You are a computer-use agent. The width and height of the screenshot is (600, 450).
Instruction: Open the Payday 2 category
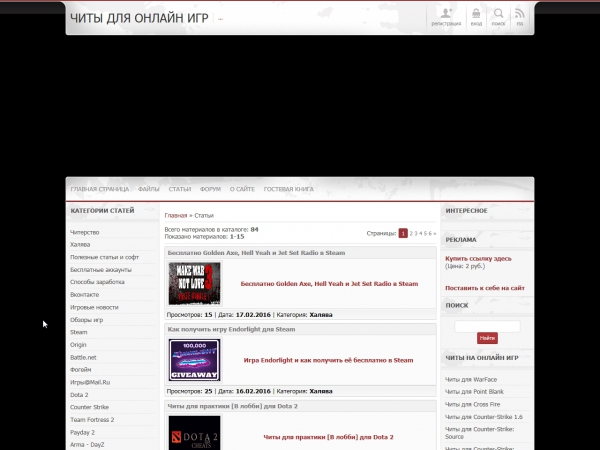[x=82, y=432]
